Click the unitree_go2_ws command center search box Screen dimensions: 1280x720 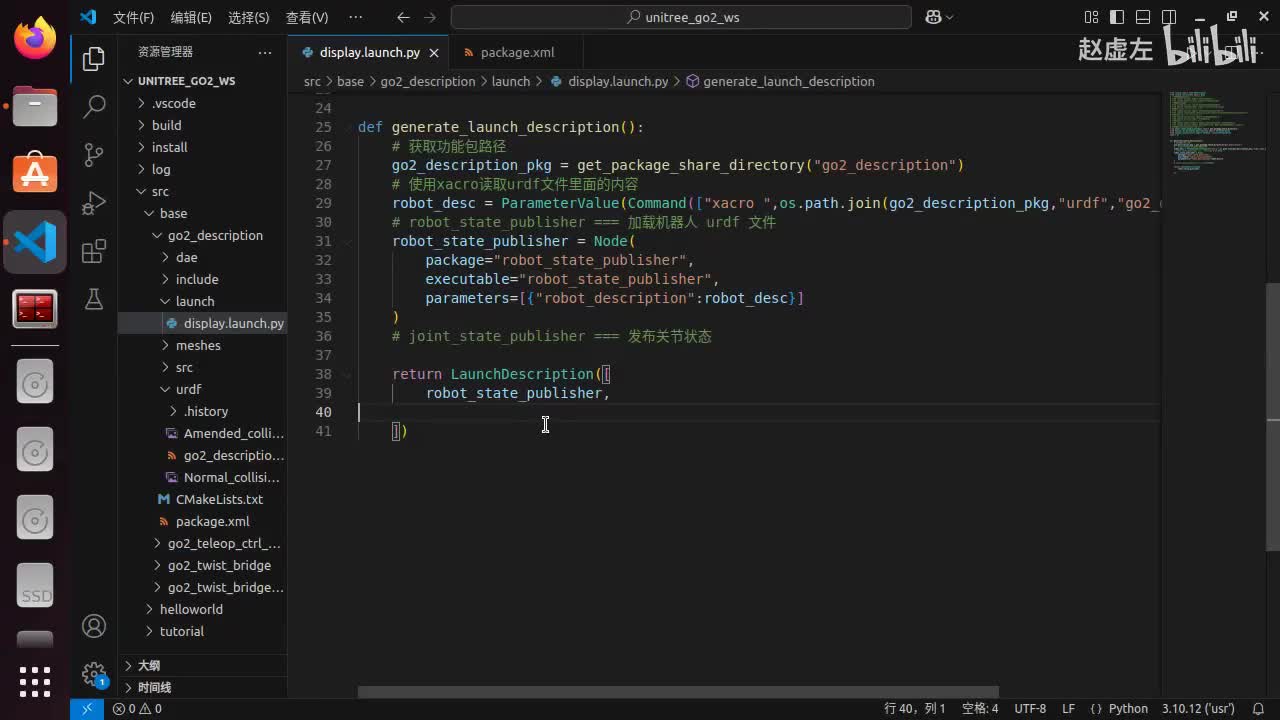coord(681,17)
